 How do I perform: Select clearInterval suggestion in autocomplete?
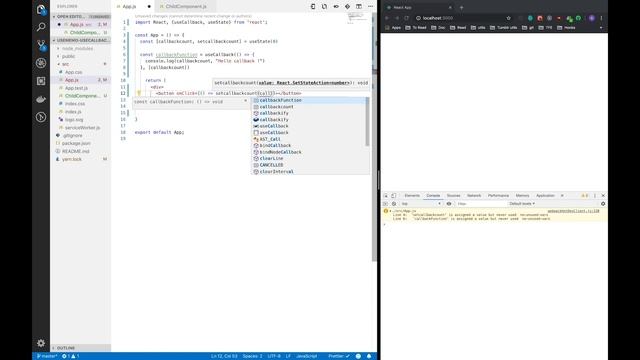coord(309,171)
